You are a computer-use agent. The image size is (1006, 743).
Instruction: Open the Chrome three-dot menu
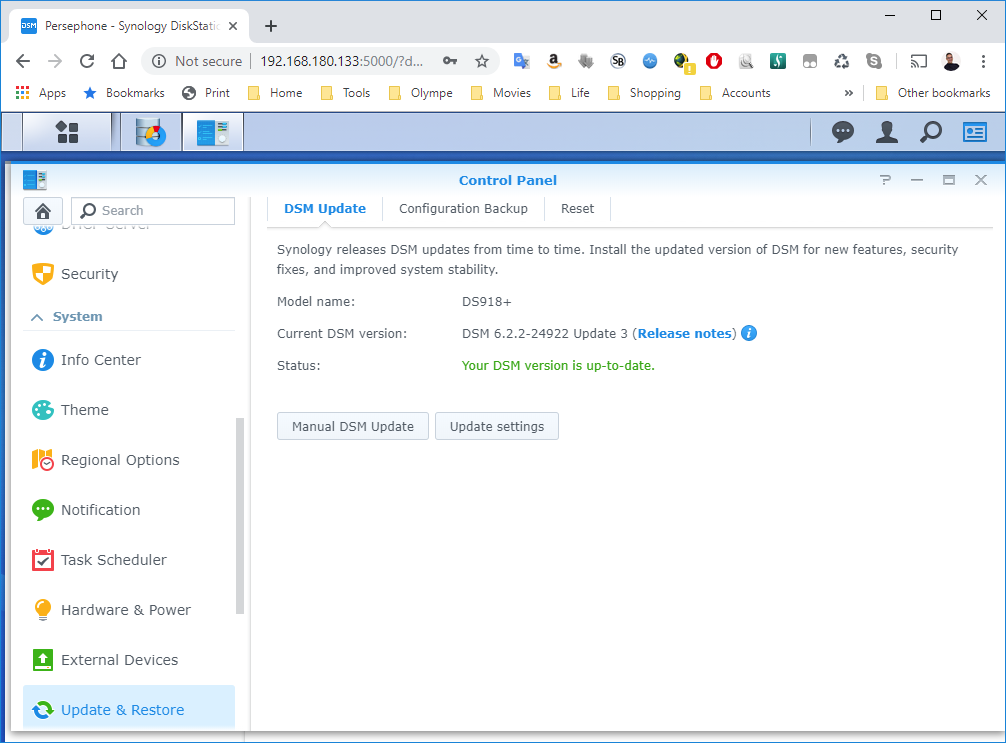983,62
